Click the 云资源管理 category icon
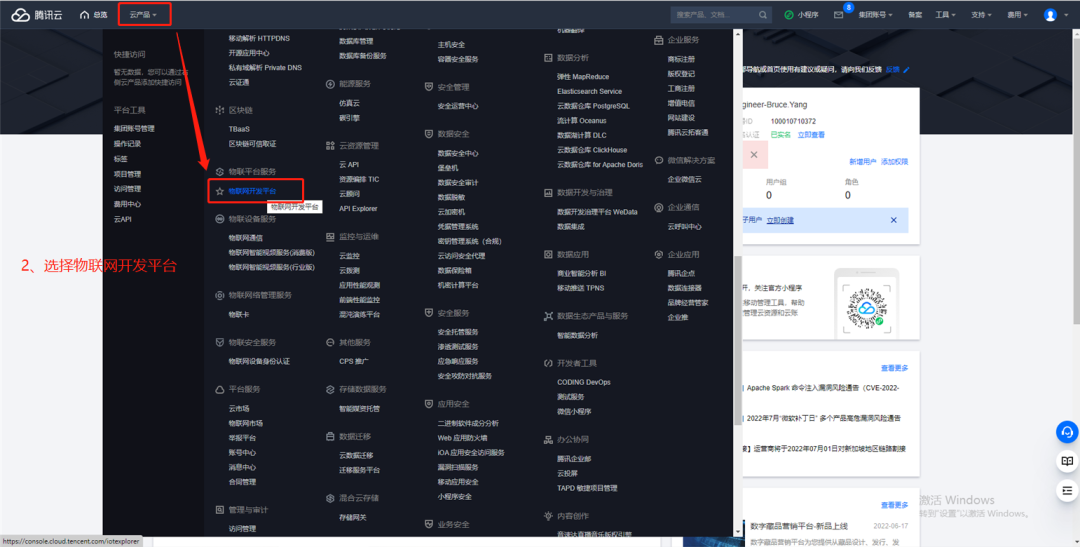 tap(330, 146)
